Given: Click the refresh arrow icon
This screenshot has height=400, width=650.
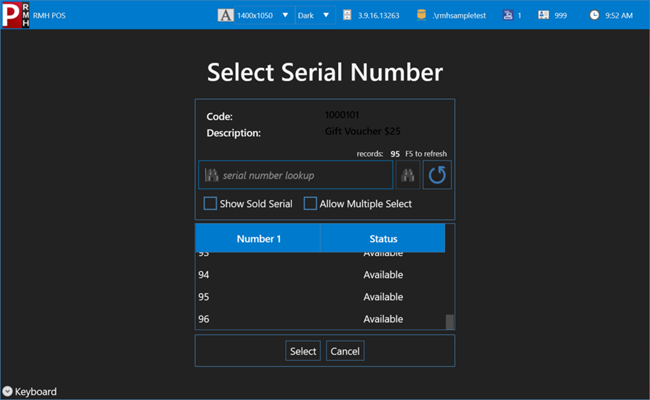Looking at the screenshot, I should [437, 176].
